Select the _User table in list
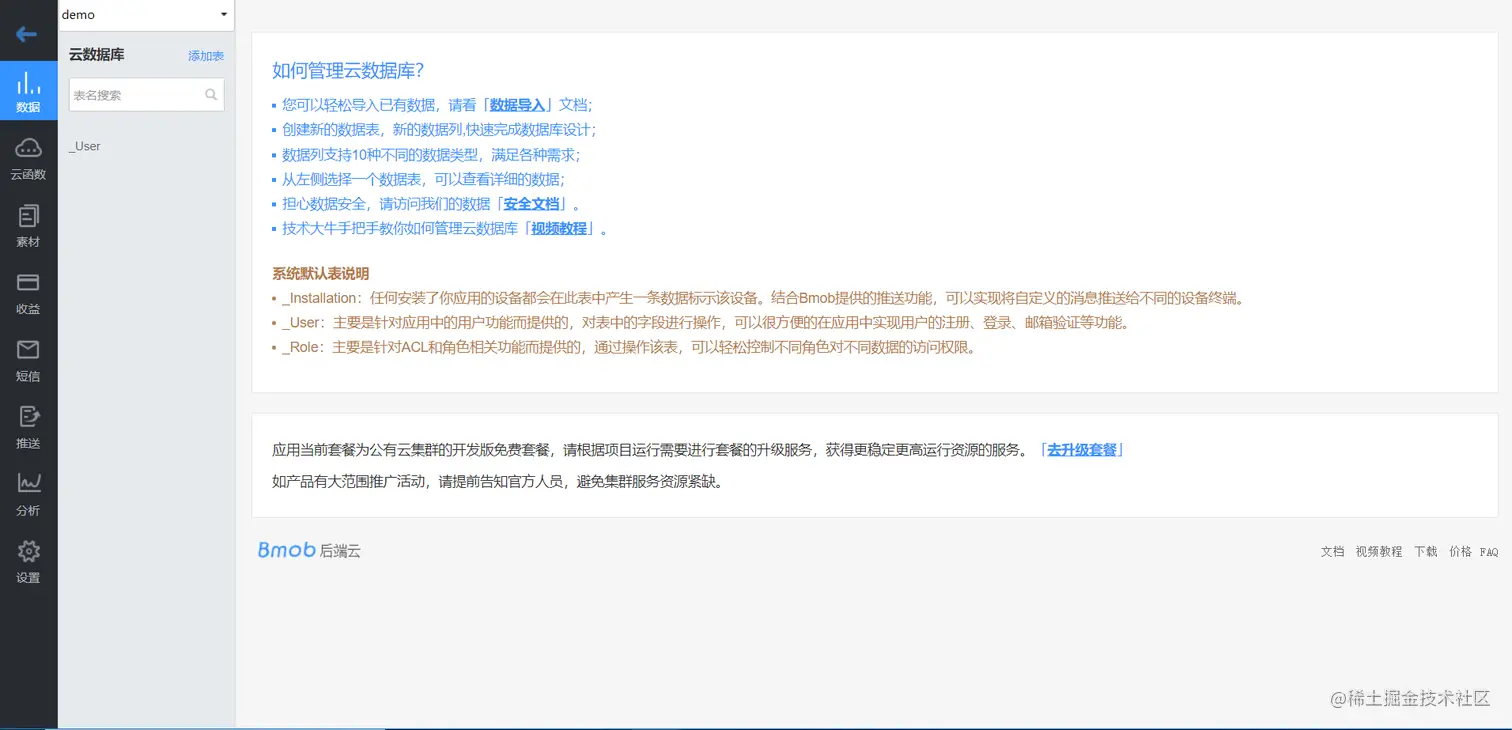 [x=85, y=146]
